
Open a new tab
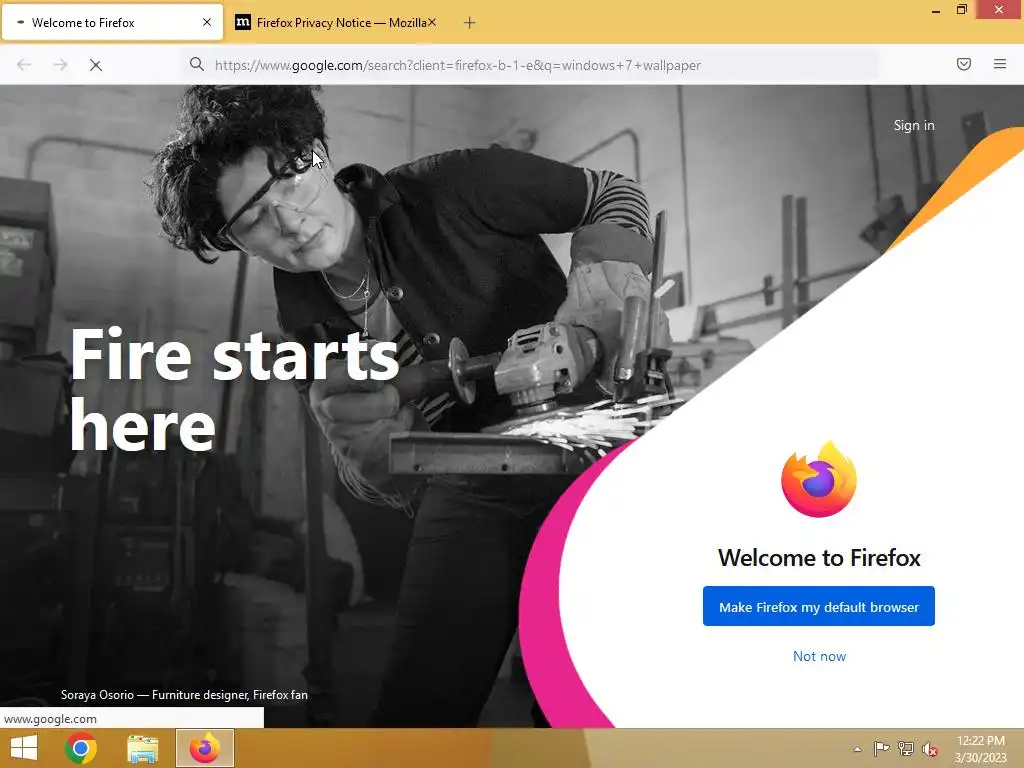click(x=469, y=23)
